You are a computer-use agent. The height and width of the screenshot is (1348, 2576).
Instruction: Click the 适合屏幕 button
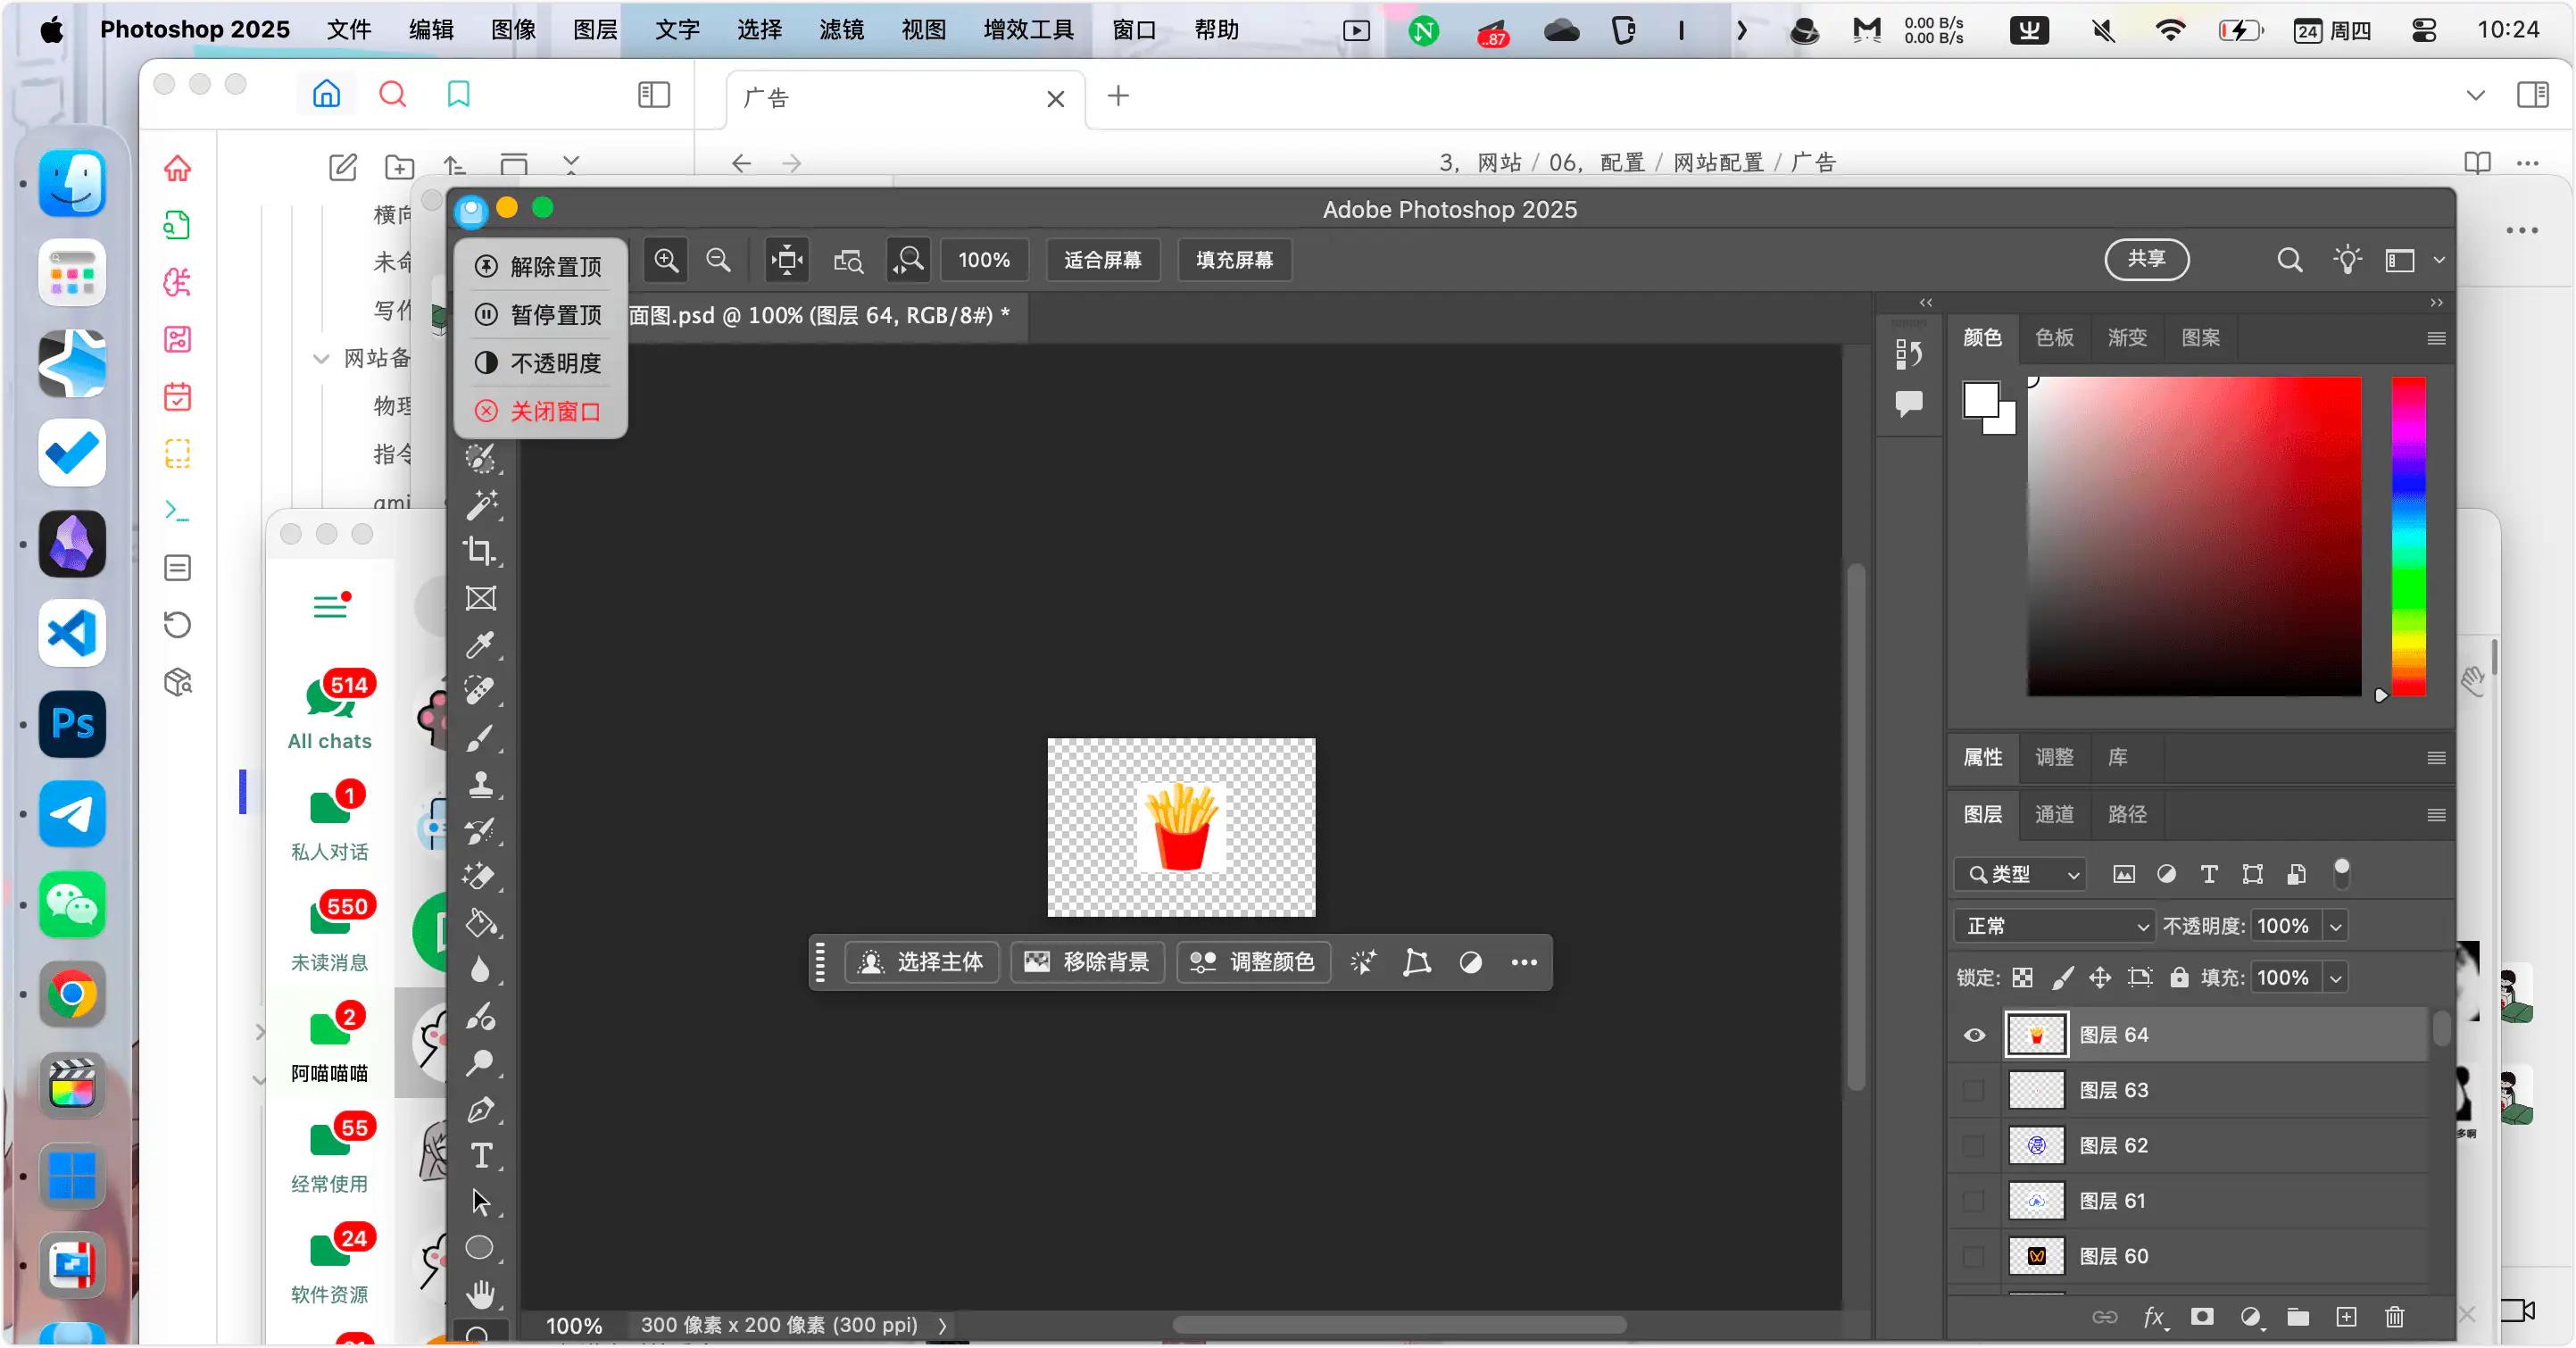coord(1102,260)
